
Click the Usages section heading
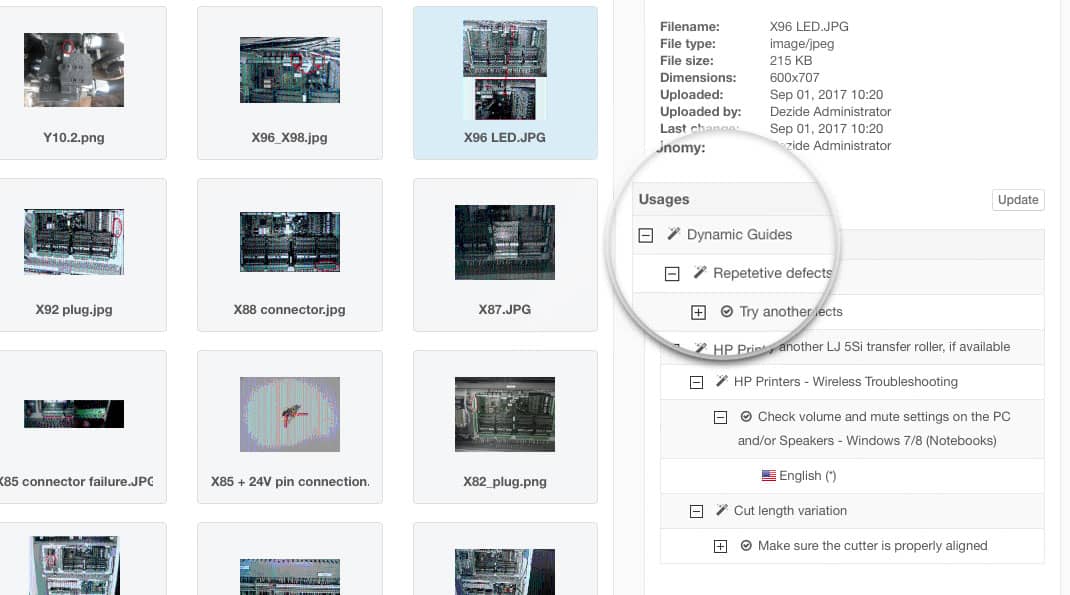pos(664,199)
